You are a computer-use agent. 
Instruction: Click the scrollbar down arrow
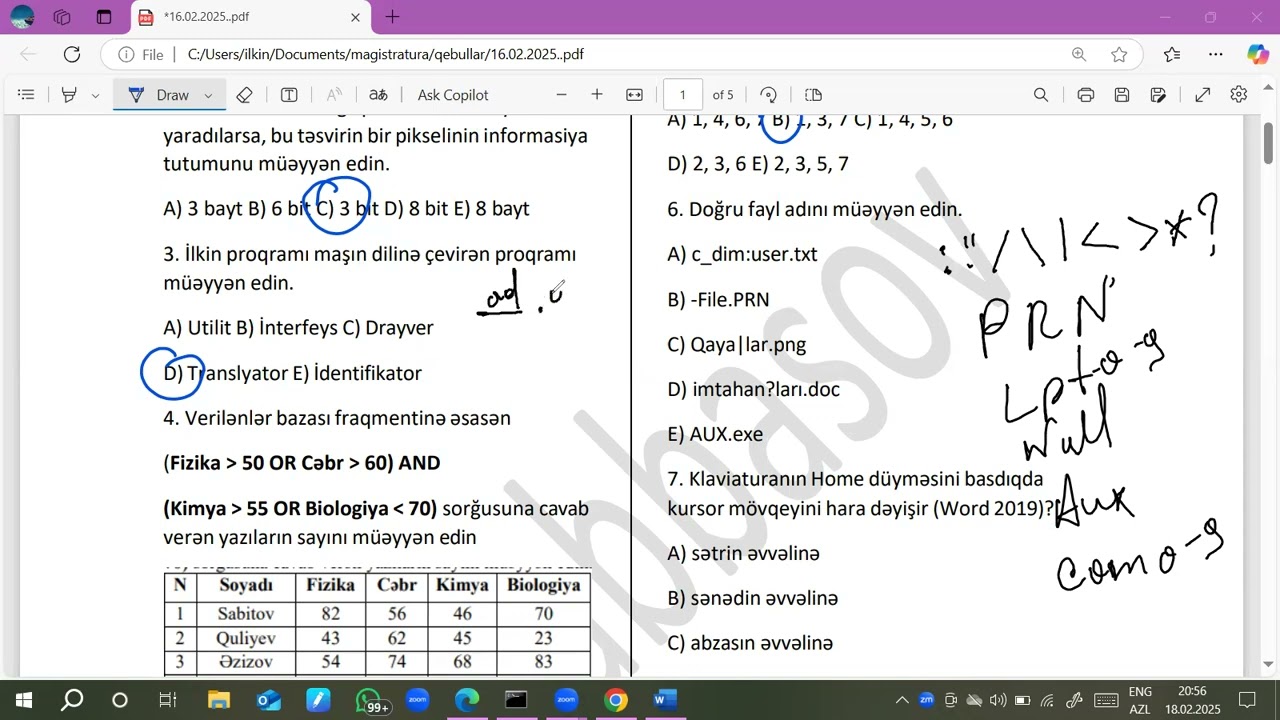(x=1268, y=664)
